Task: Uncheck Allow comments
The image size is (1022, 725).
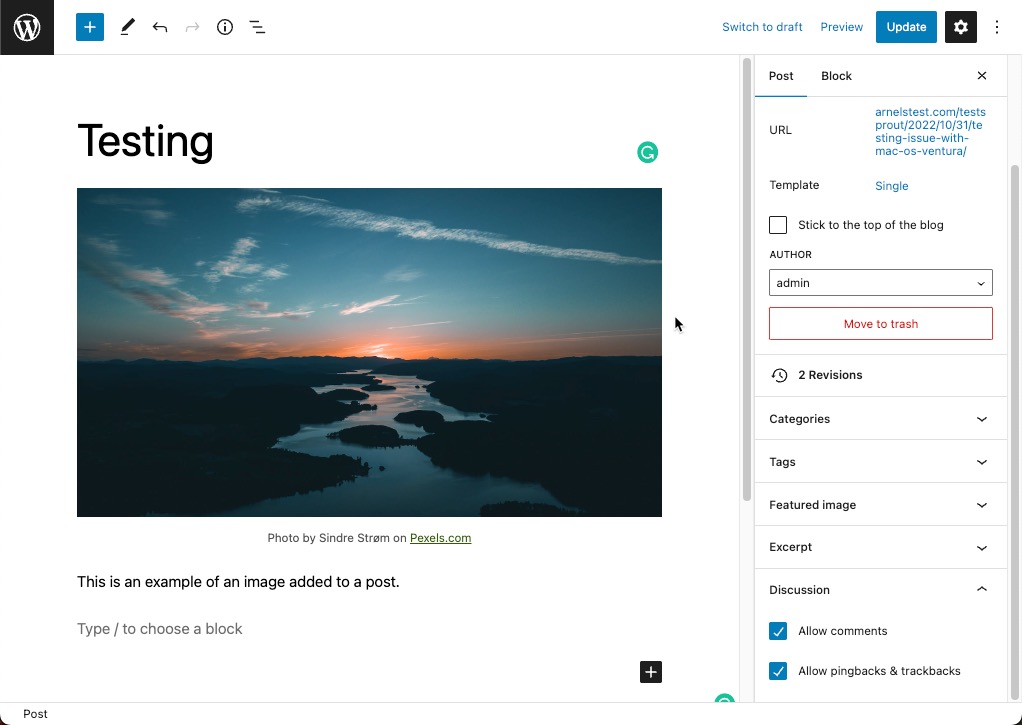Action: click(x=778, y=631)
